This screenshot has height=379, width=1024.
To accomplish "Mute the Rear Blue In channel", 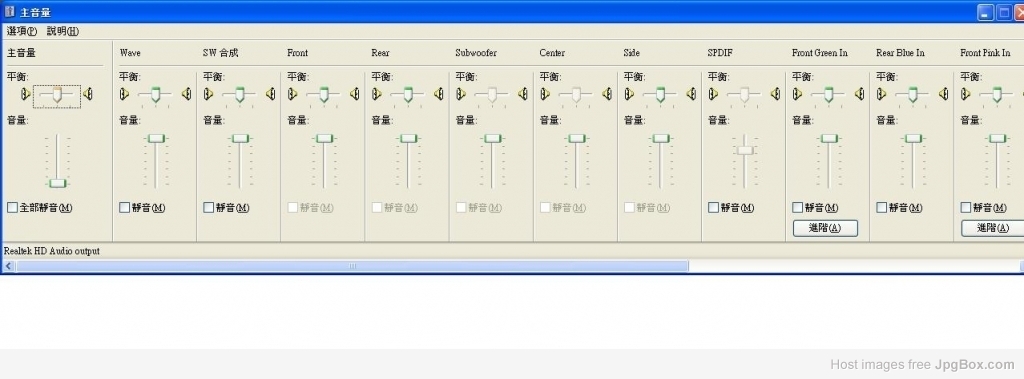I will tap(882, 208).
